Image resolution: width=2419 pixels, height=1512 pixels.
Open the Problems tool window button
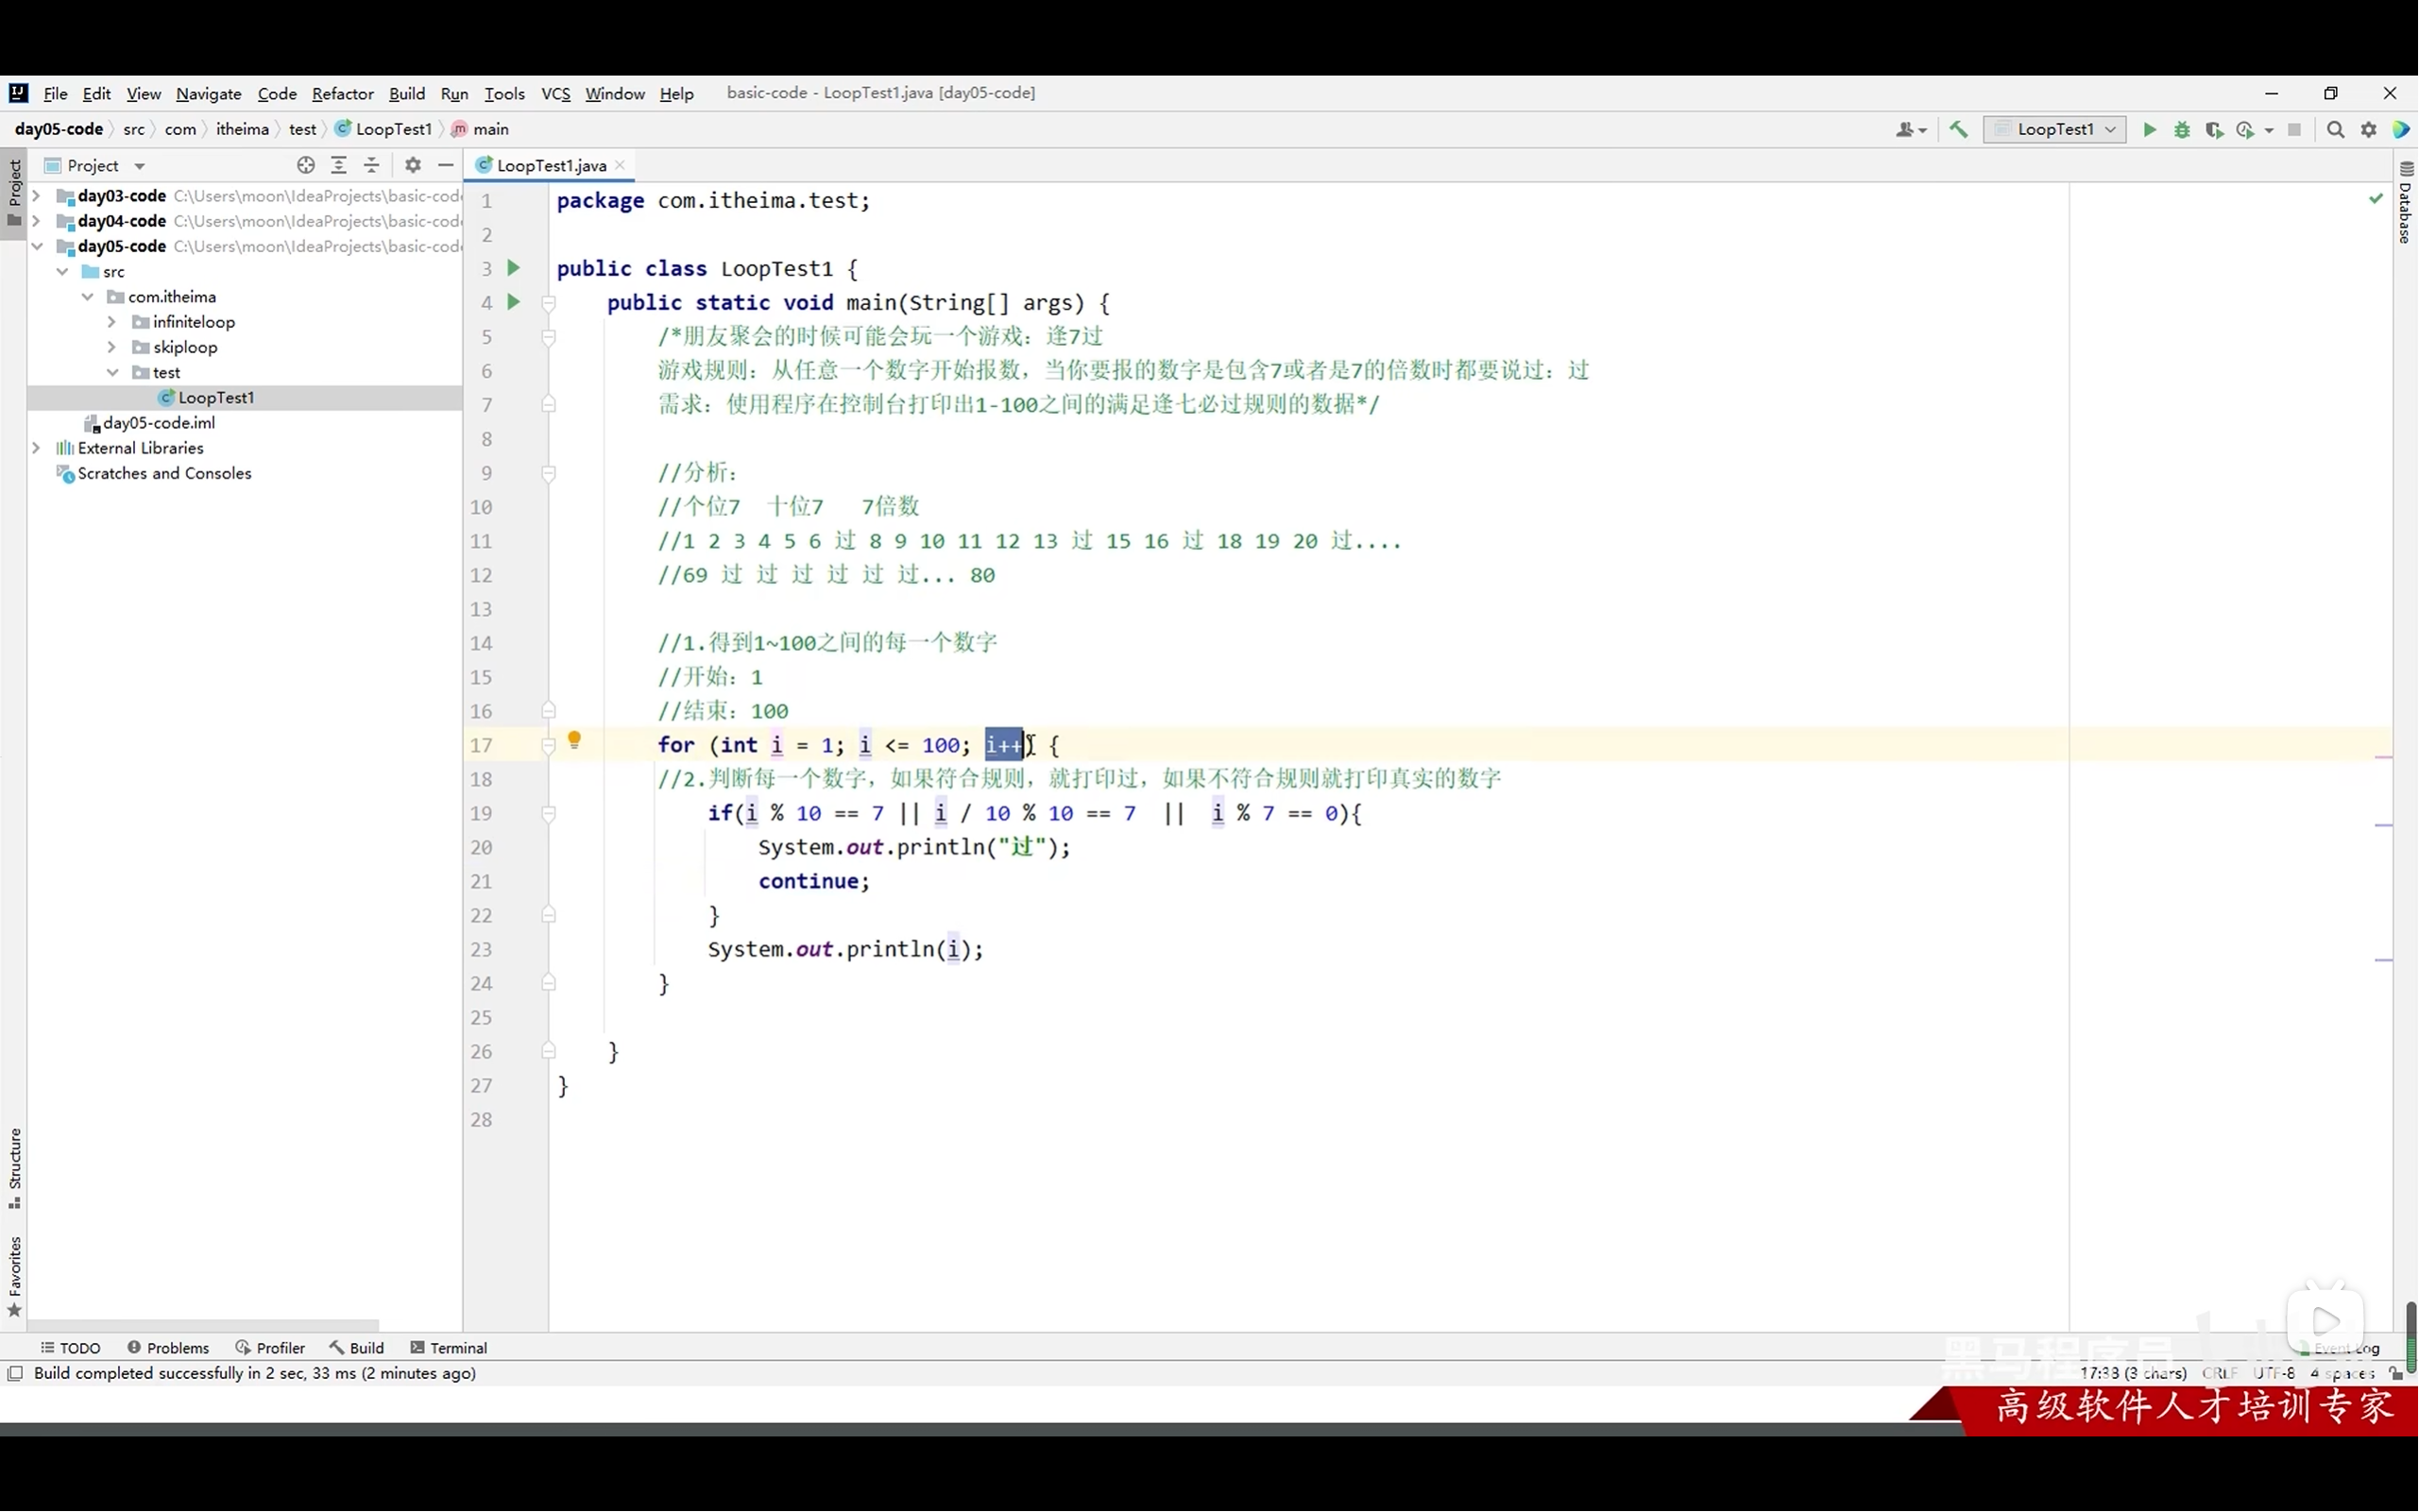click(168, 1348)
